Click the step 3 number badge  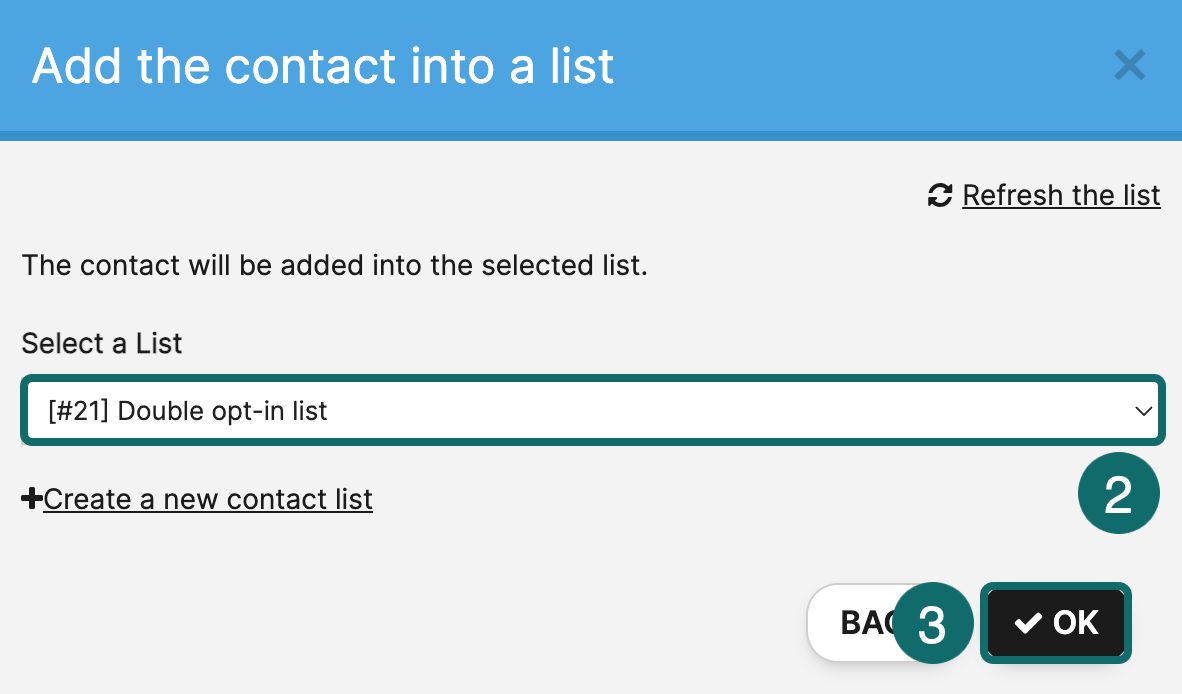(x=931, y=624)
